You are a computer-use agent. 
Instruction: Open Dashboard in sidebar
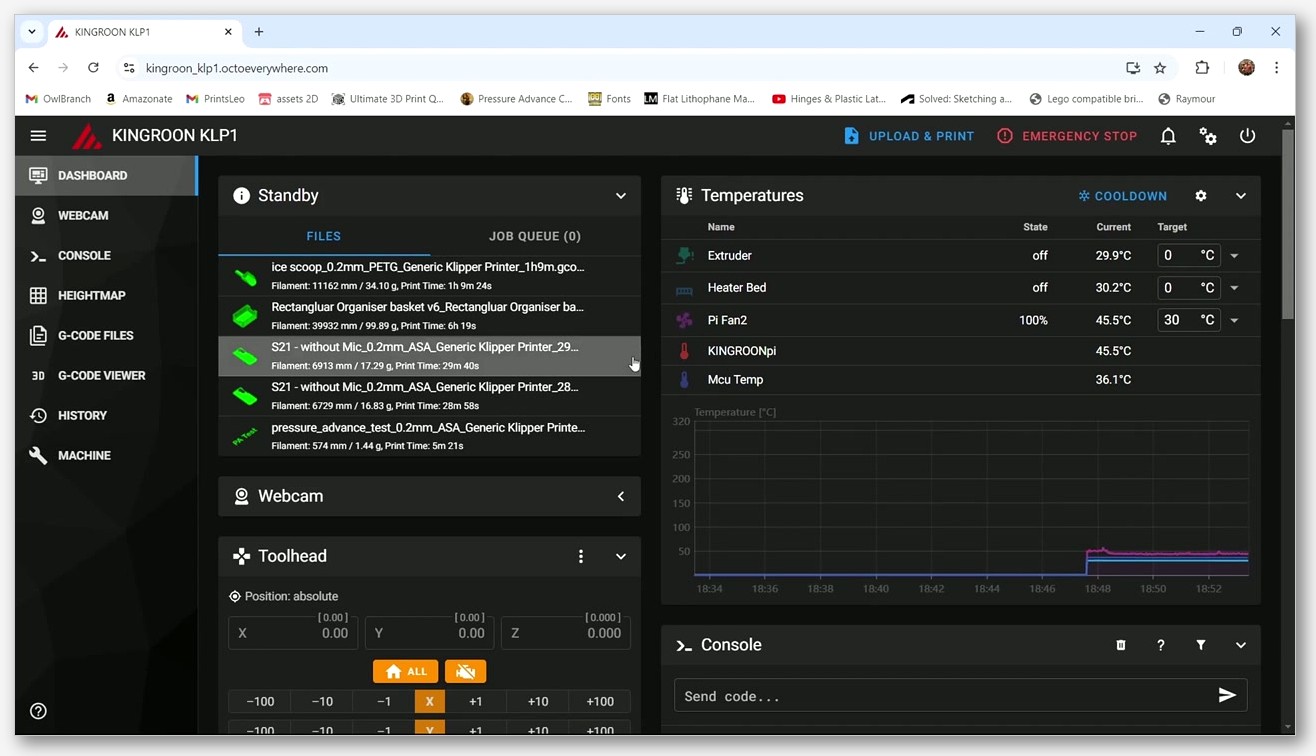point(106,176)
